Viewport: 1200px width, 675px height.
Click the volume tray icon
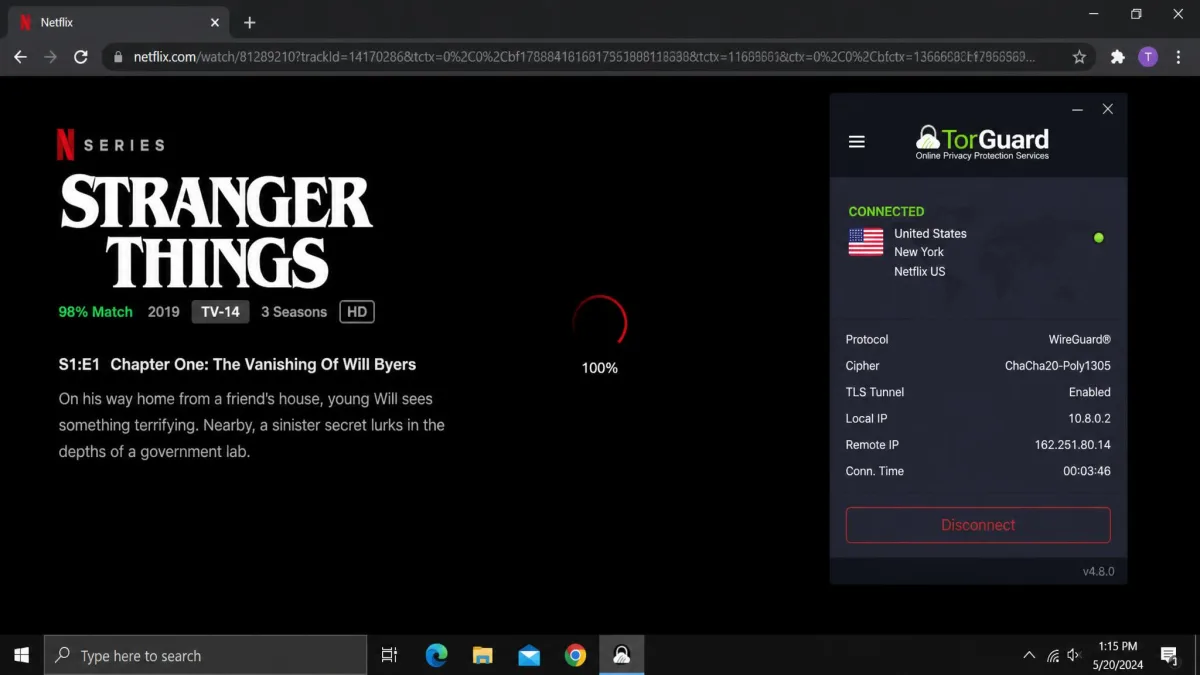pos(1075,655)
